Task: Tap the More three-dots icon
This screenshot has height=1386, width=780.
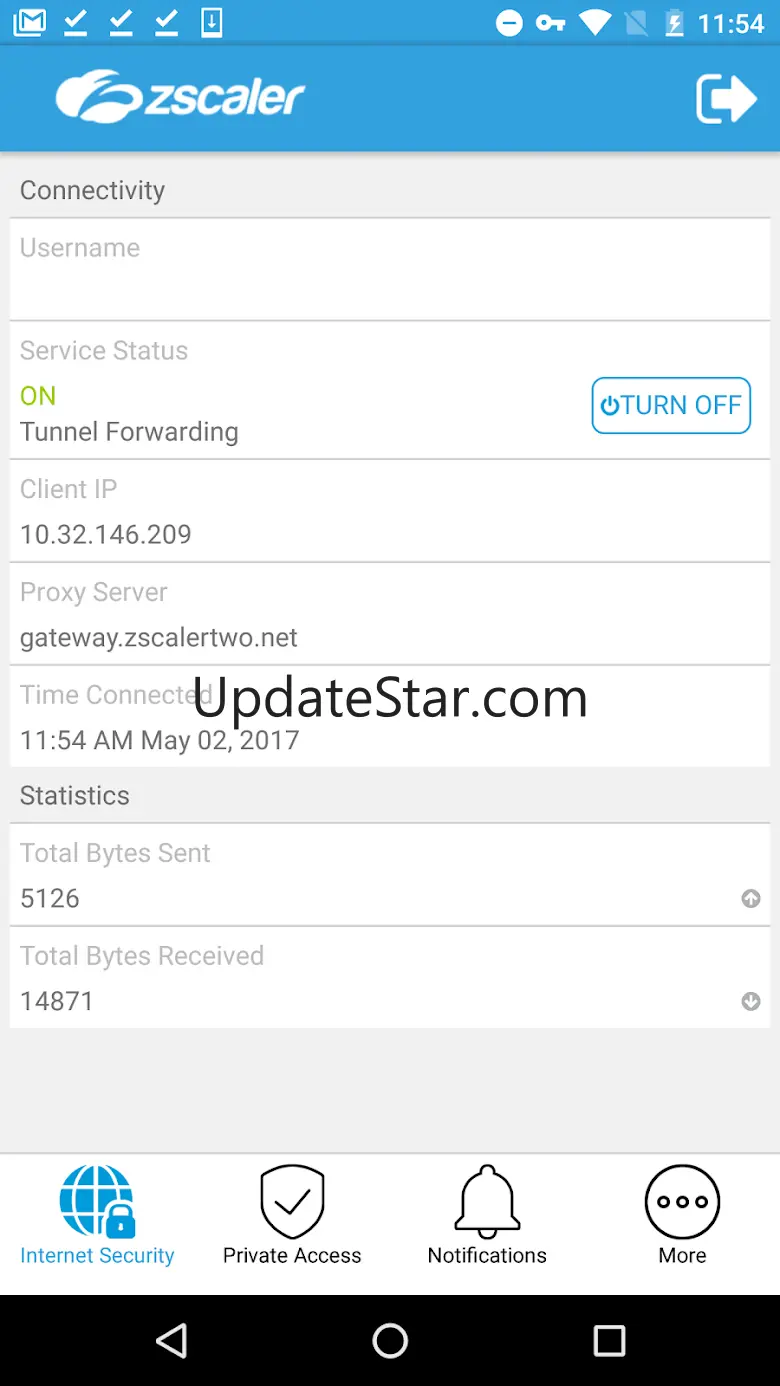Action: click(x=682, y=1201)
